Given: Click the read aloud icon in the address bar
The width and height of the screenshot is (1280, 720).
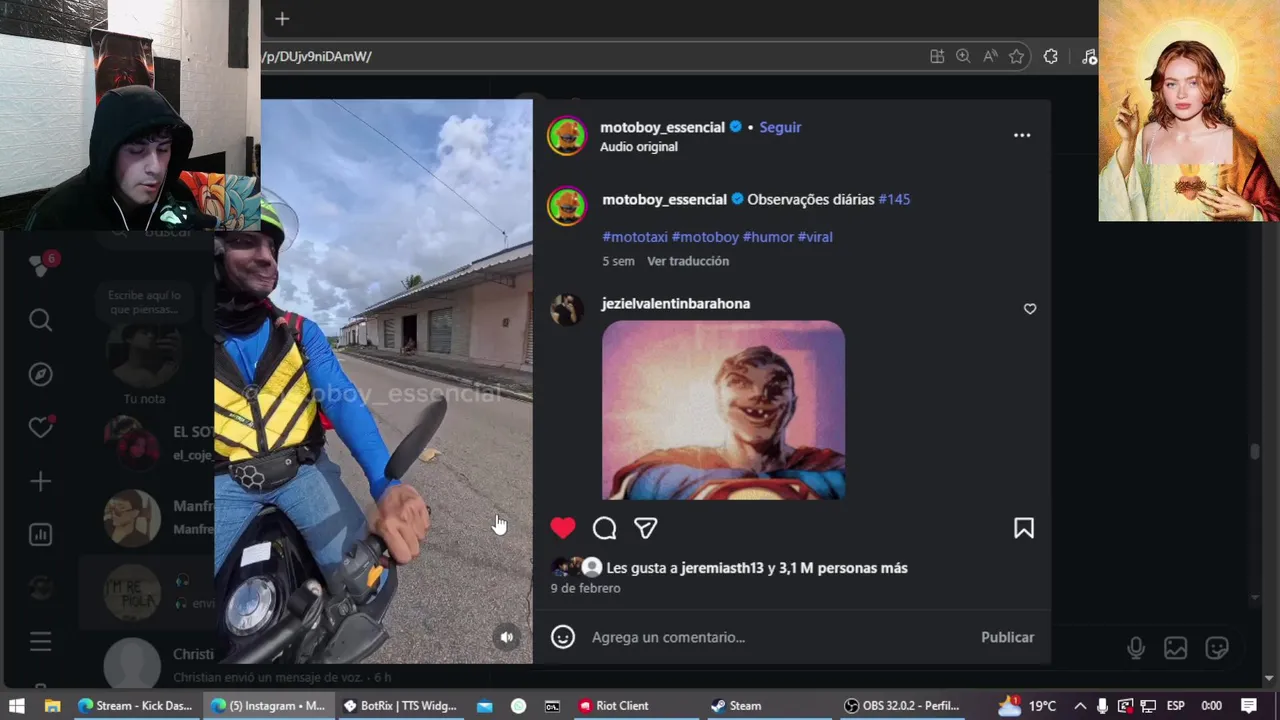Looking at the screenshot, I should point(990,57).
